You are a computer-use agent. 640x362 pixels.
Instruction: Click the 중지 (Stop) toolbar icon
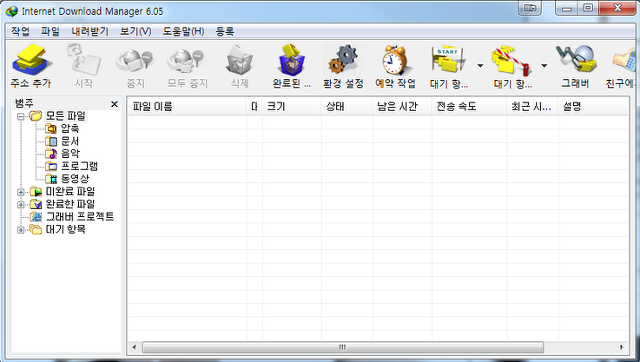pyautogui.click(x=135, y=61)
